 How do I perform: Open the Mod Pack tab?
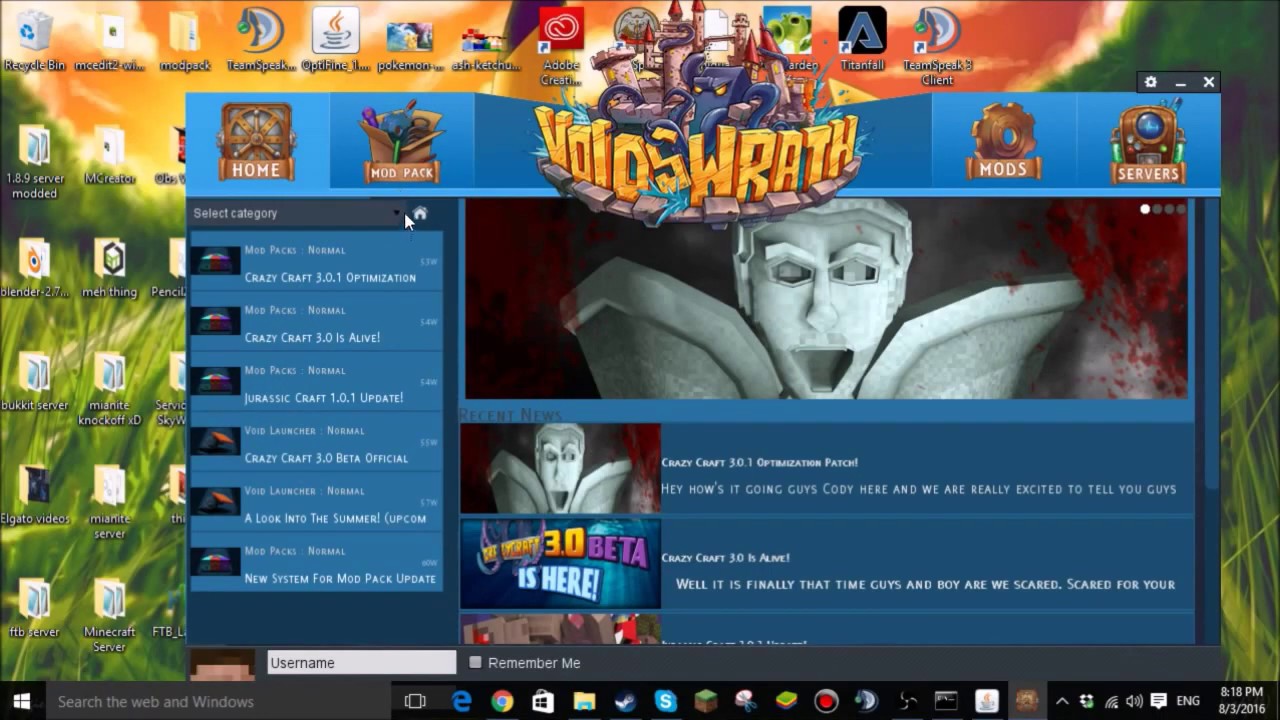point(401,142)
